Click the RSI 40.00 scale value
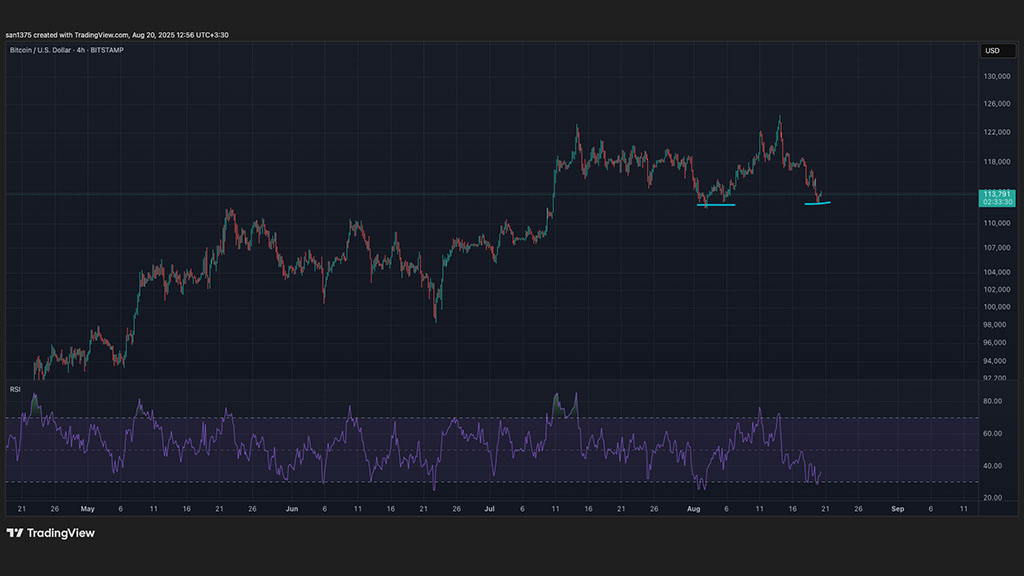Image resolution: width=1024 pixels, height=576 pixels. pos(993,466)
